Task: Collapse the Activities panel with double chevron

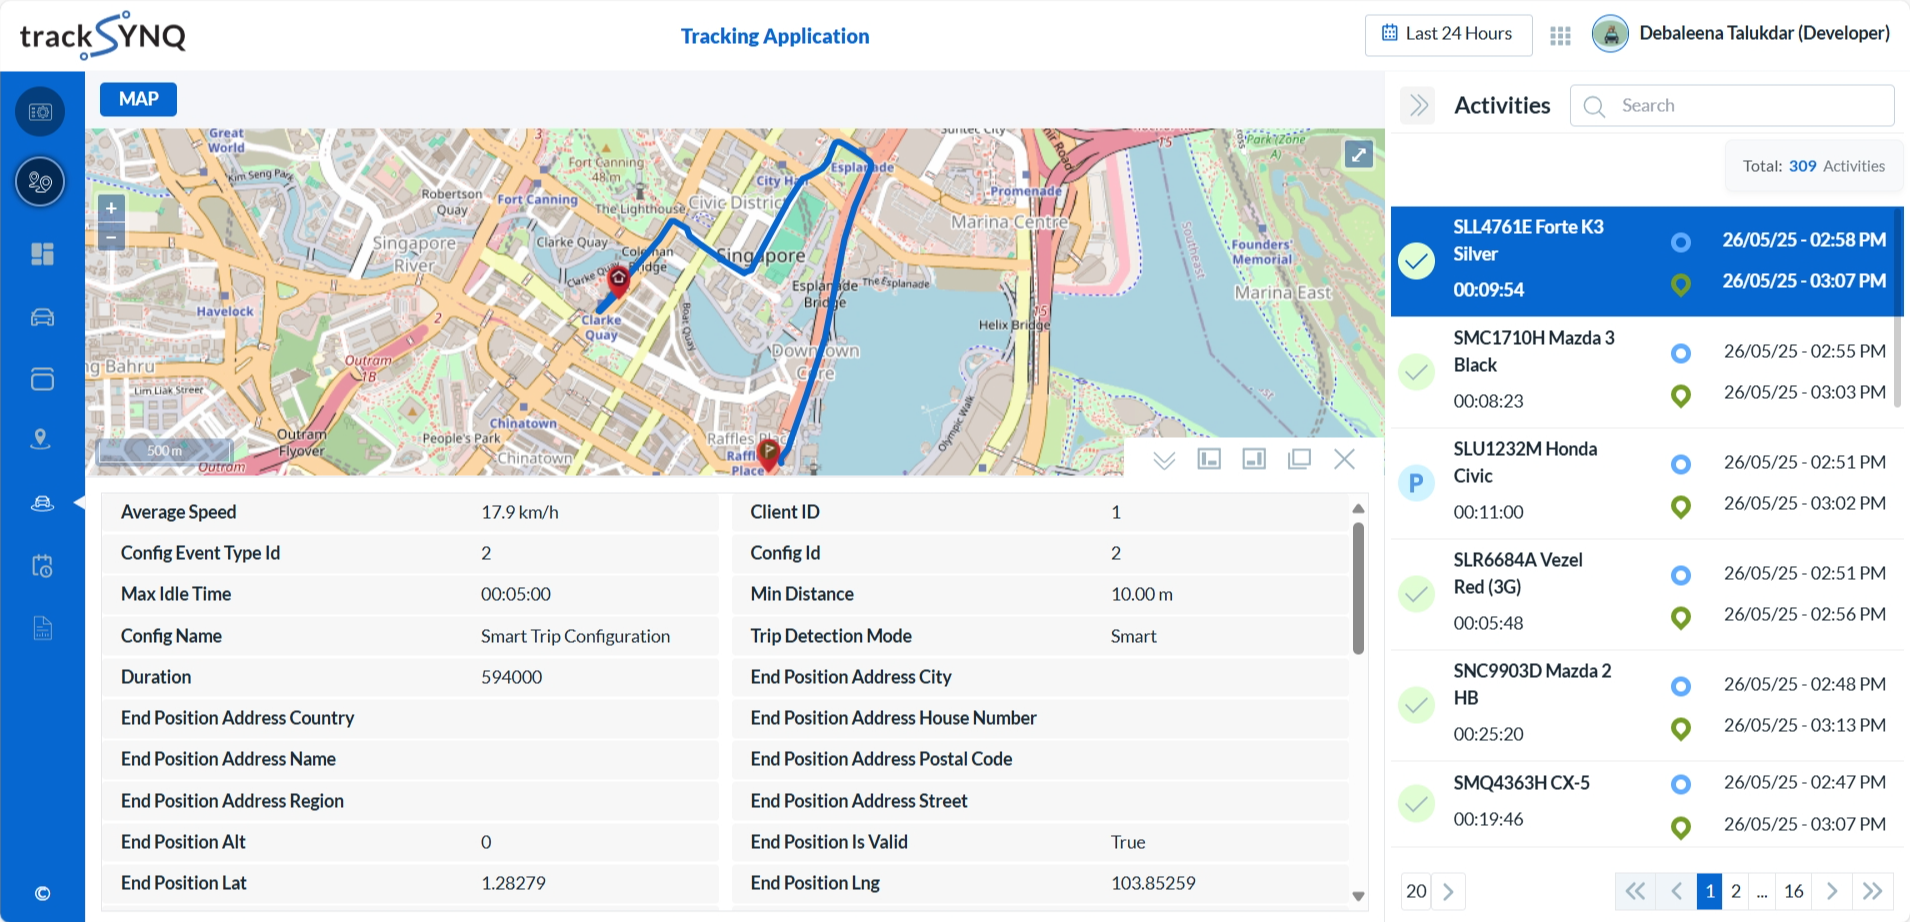Action: pos(1417,104)
